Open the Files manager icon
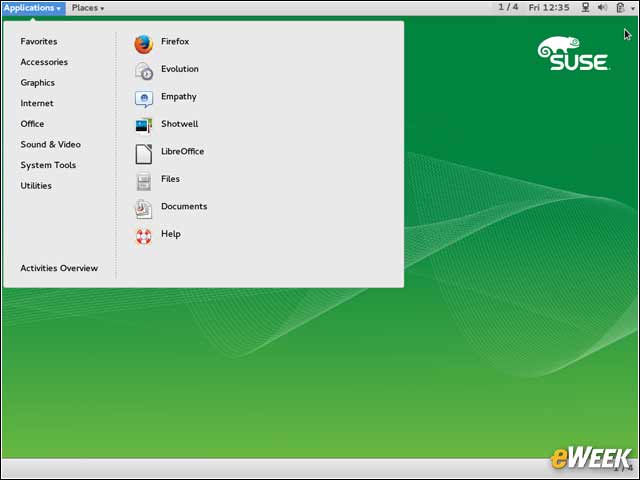640x480 pixels. pyautogui.click(x=144, y=181)
